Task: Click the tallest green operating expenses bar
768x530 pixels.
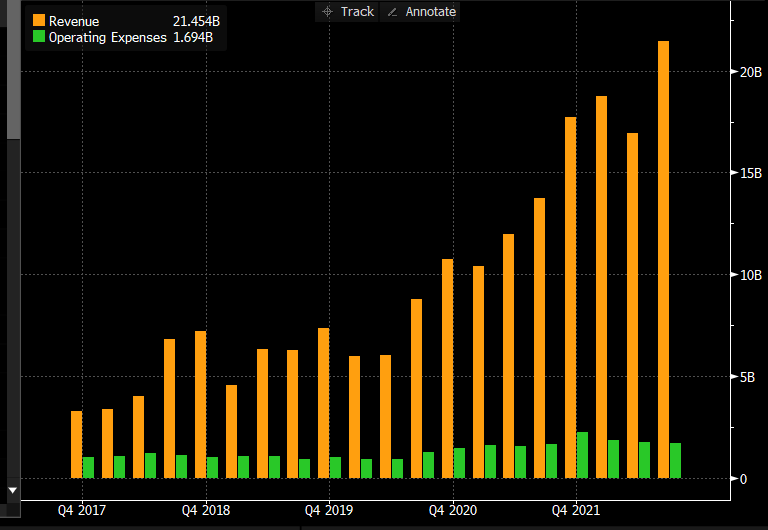Action: [582, 455]
